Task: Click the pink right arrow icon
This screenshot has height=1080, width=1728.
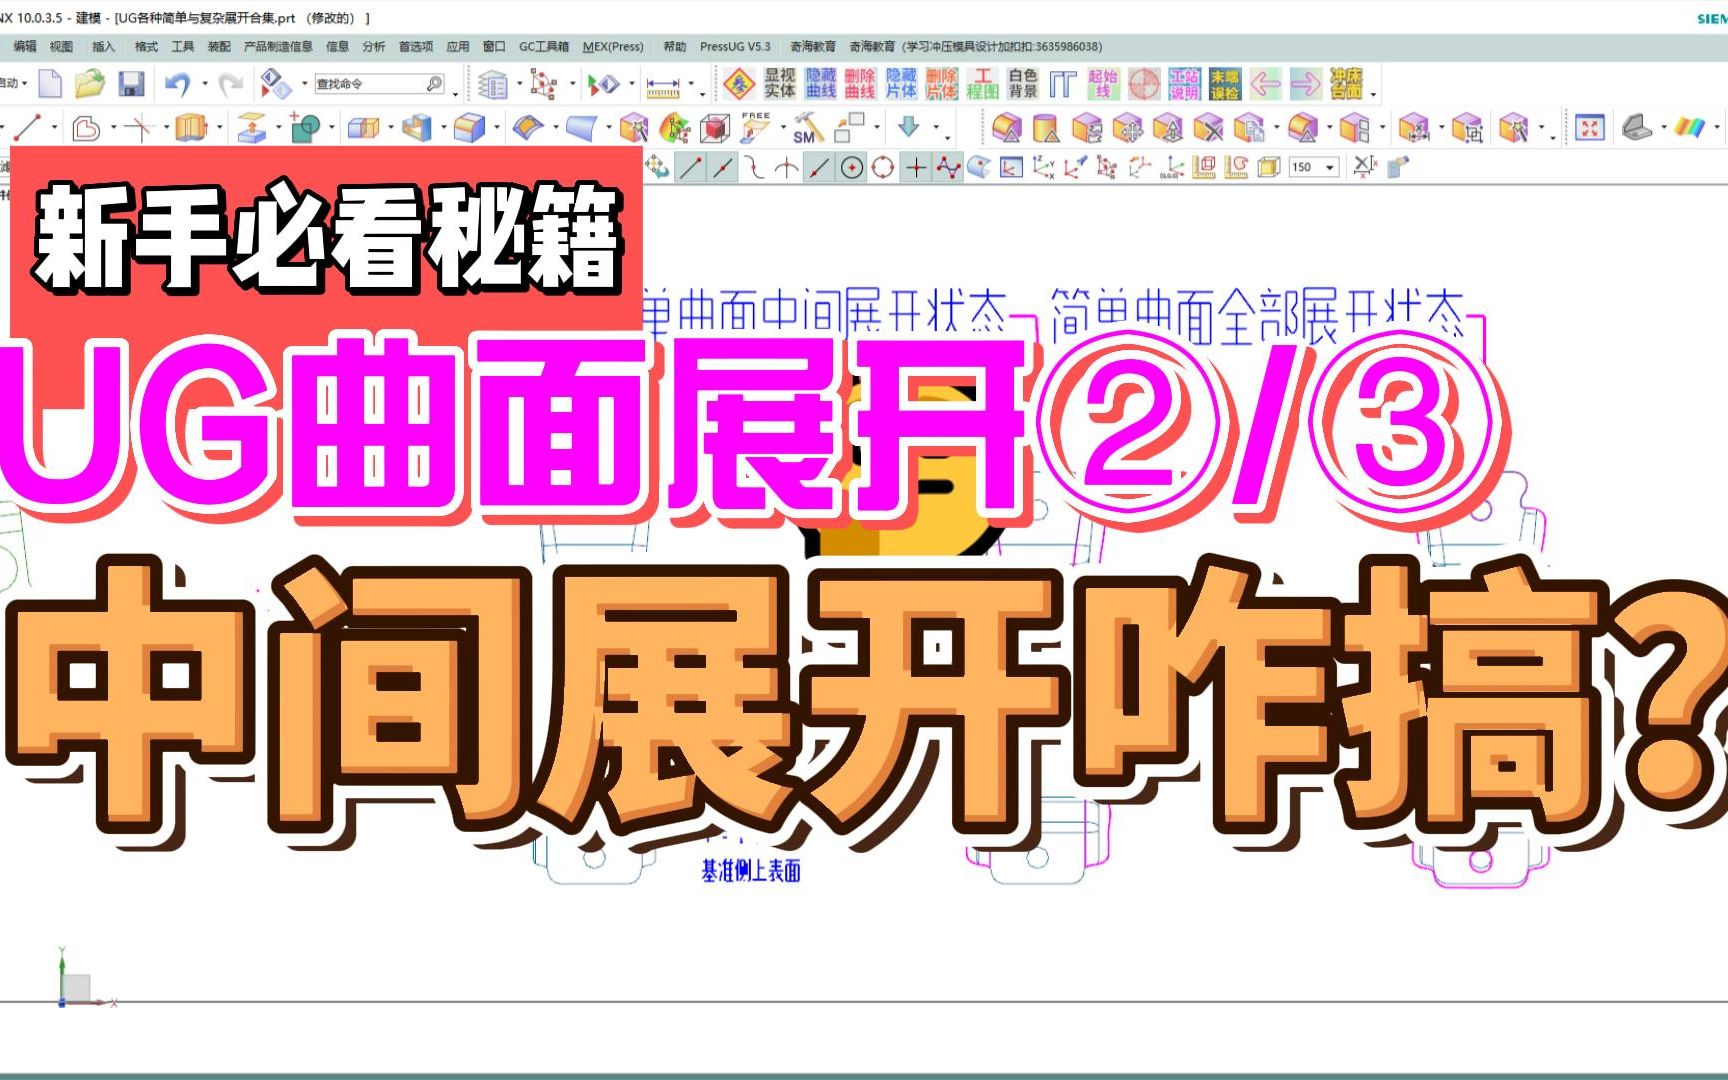Action: [1306, 84]
